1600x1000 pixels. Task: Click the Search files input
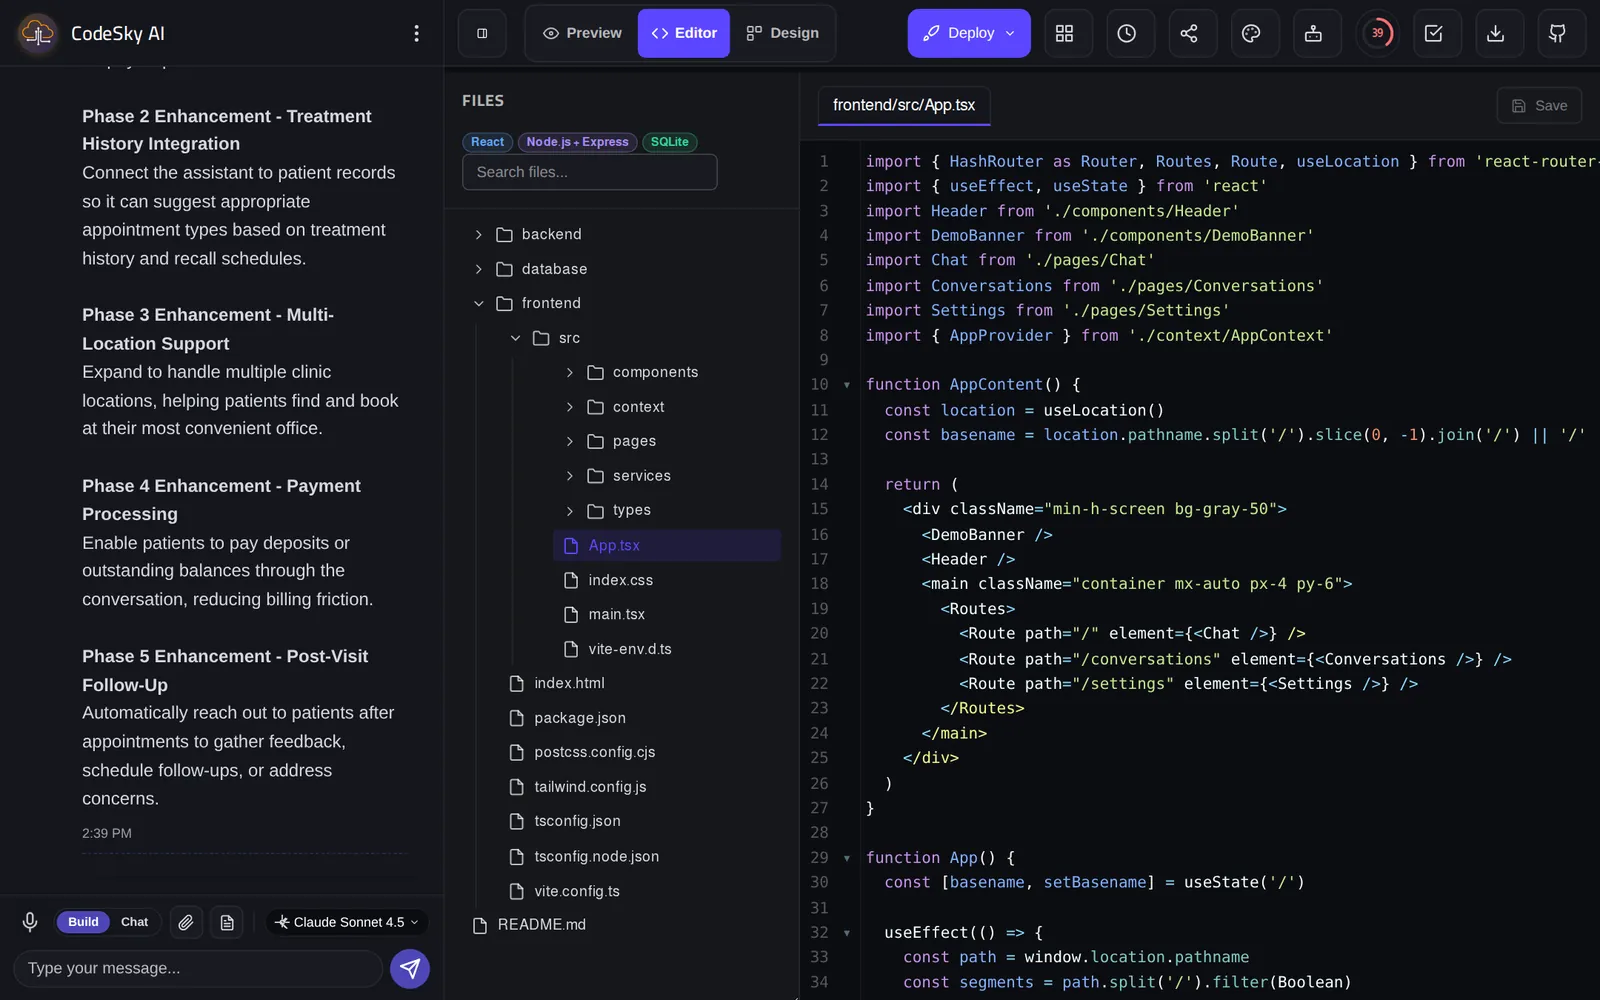tap(590, 172)
